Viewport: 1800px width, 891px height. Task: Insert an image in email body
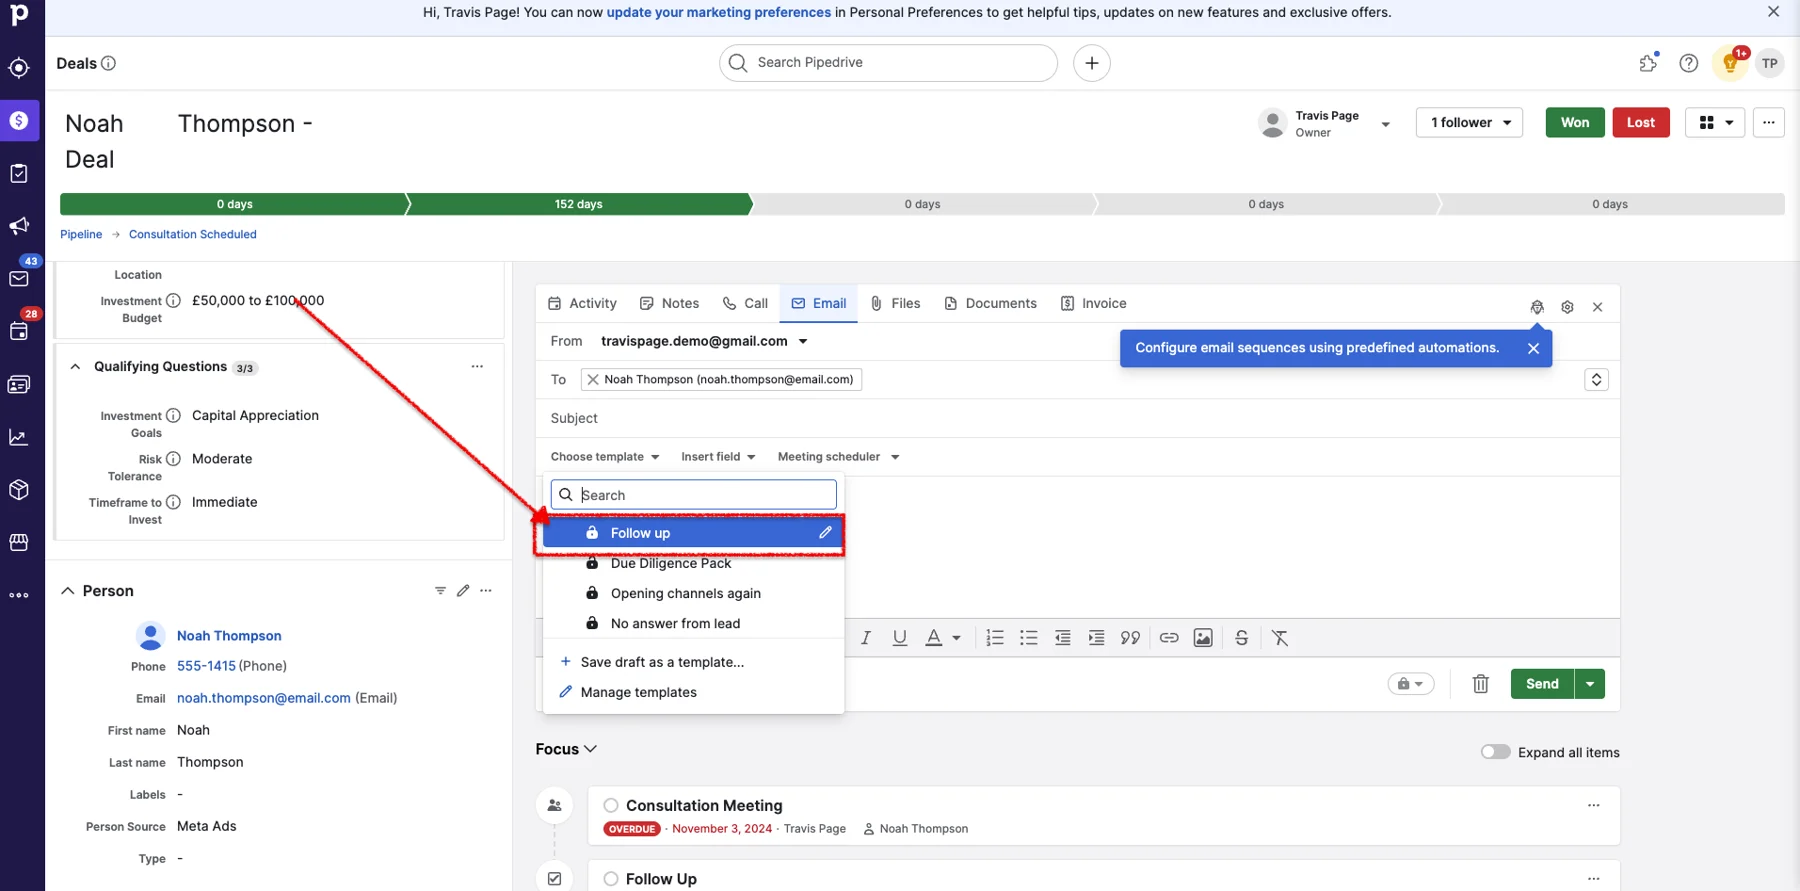(x=1203, y=638)
